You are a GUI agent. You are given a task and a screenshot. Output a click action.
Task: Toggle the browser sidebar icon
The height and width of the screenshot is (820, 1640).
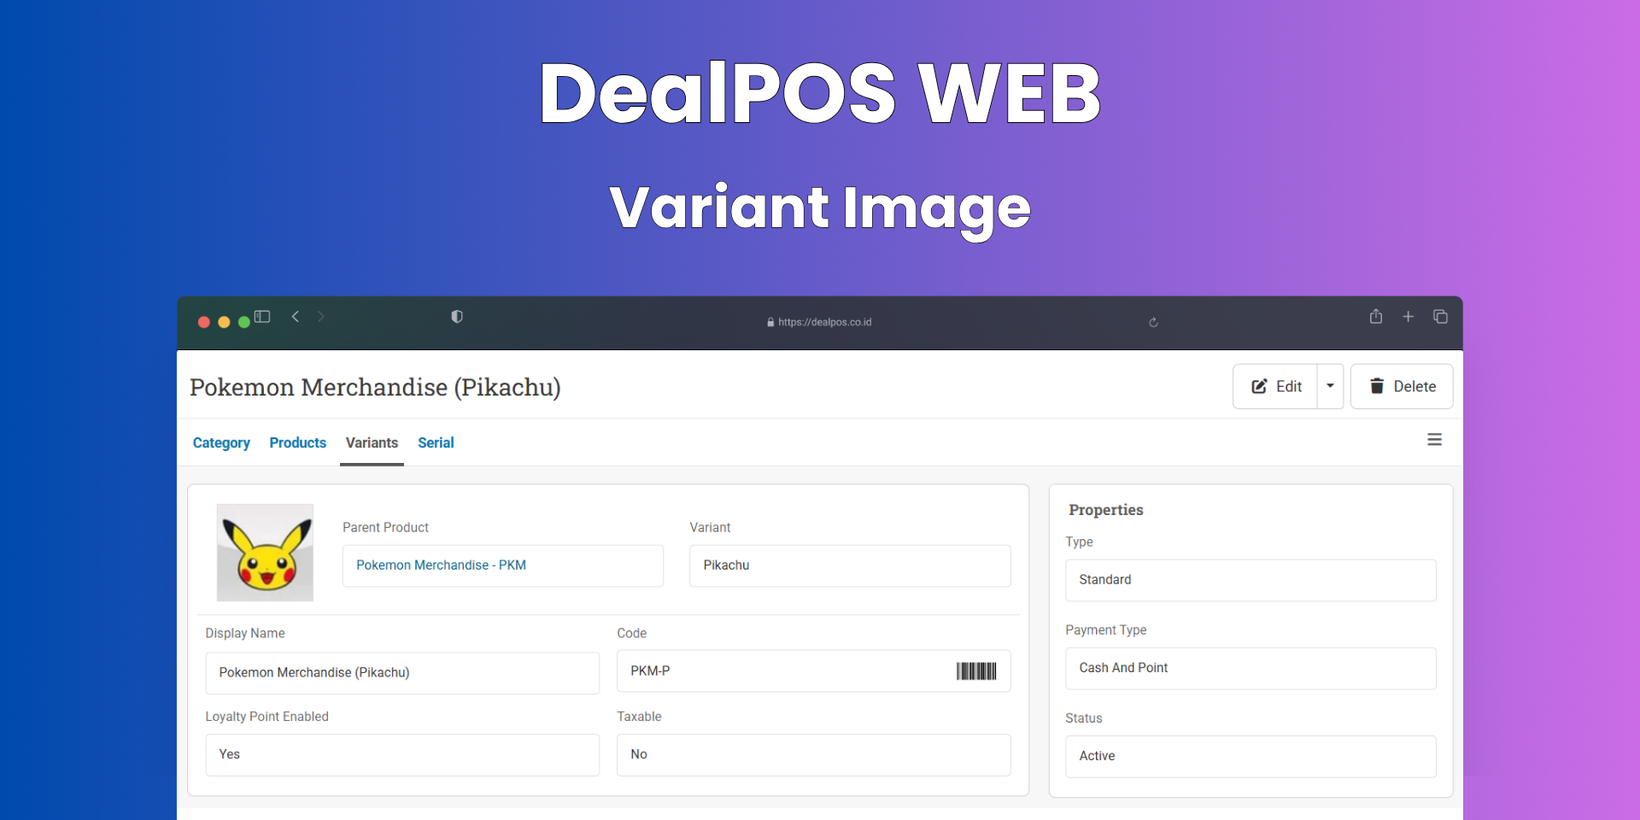[x=262, y=317]
